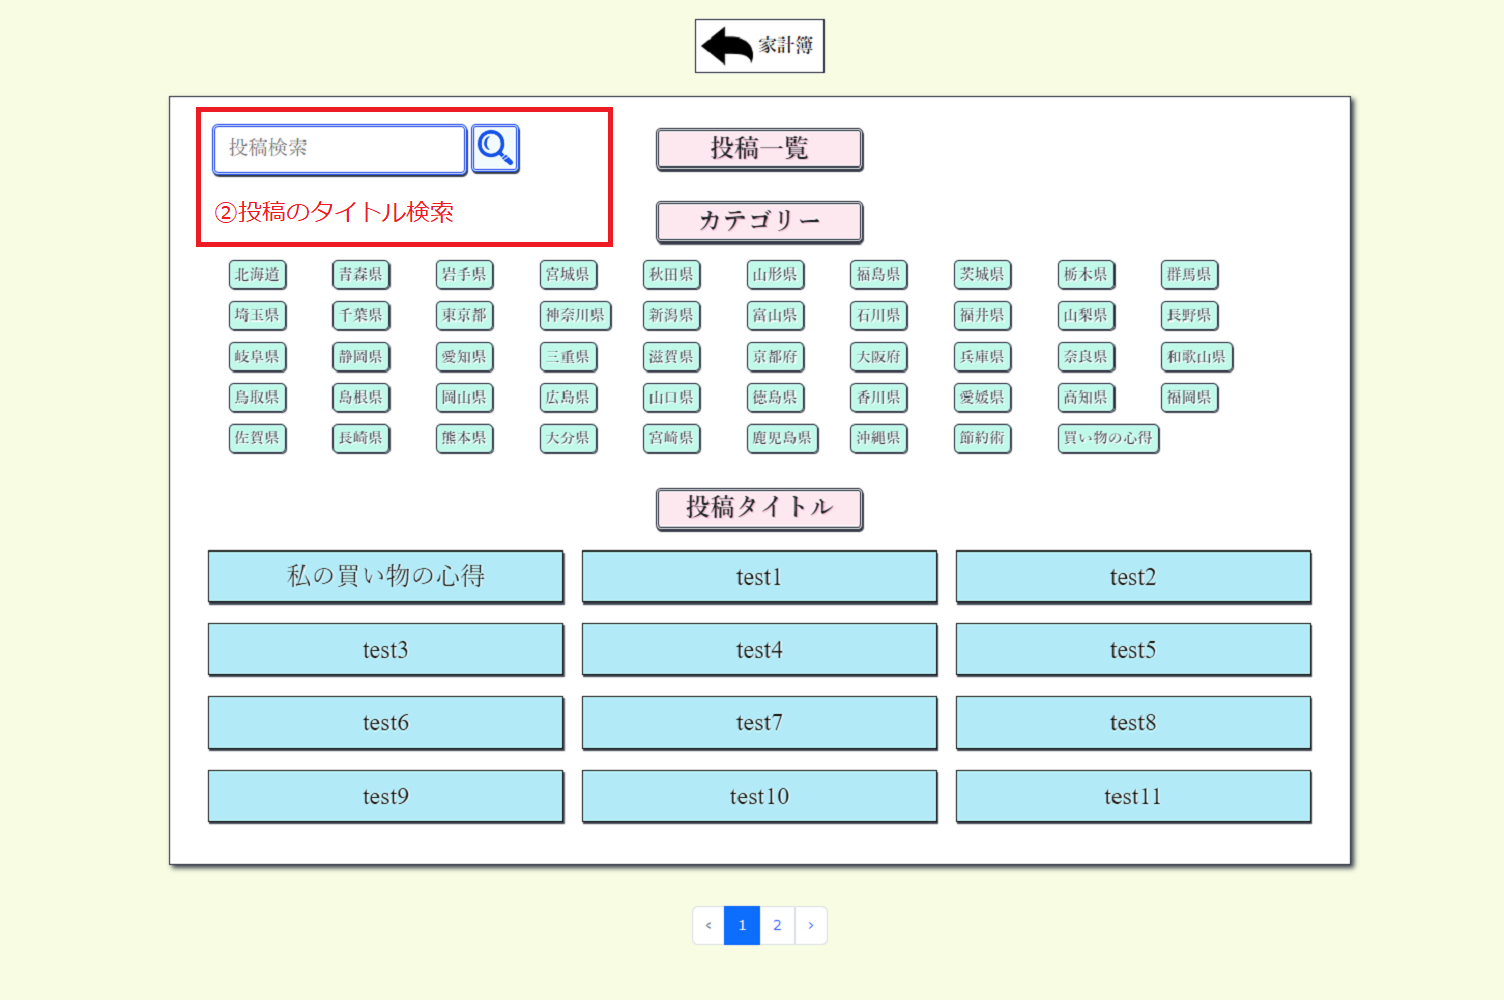Open the post 私の買い物の心得
Image resolution: width=1504 pixels, height=1000 pixels.
tap(386, 577)
